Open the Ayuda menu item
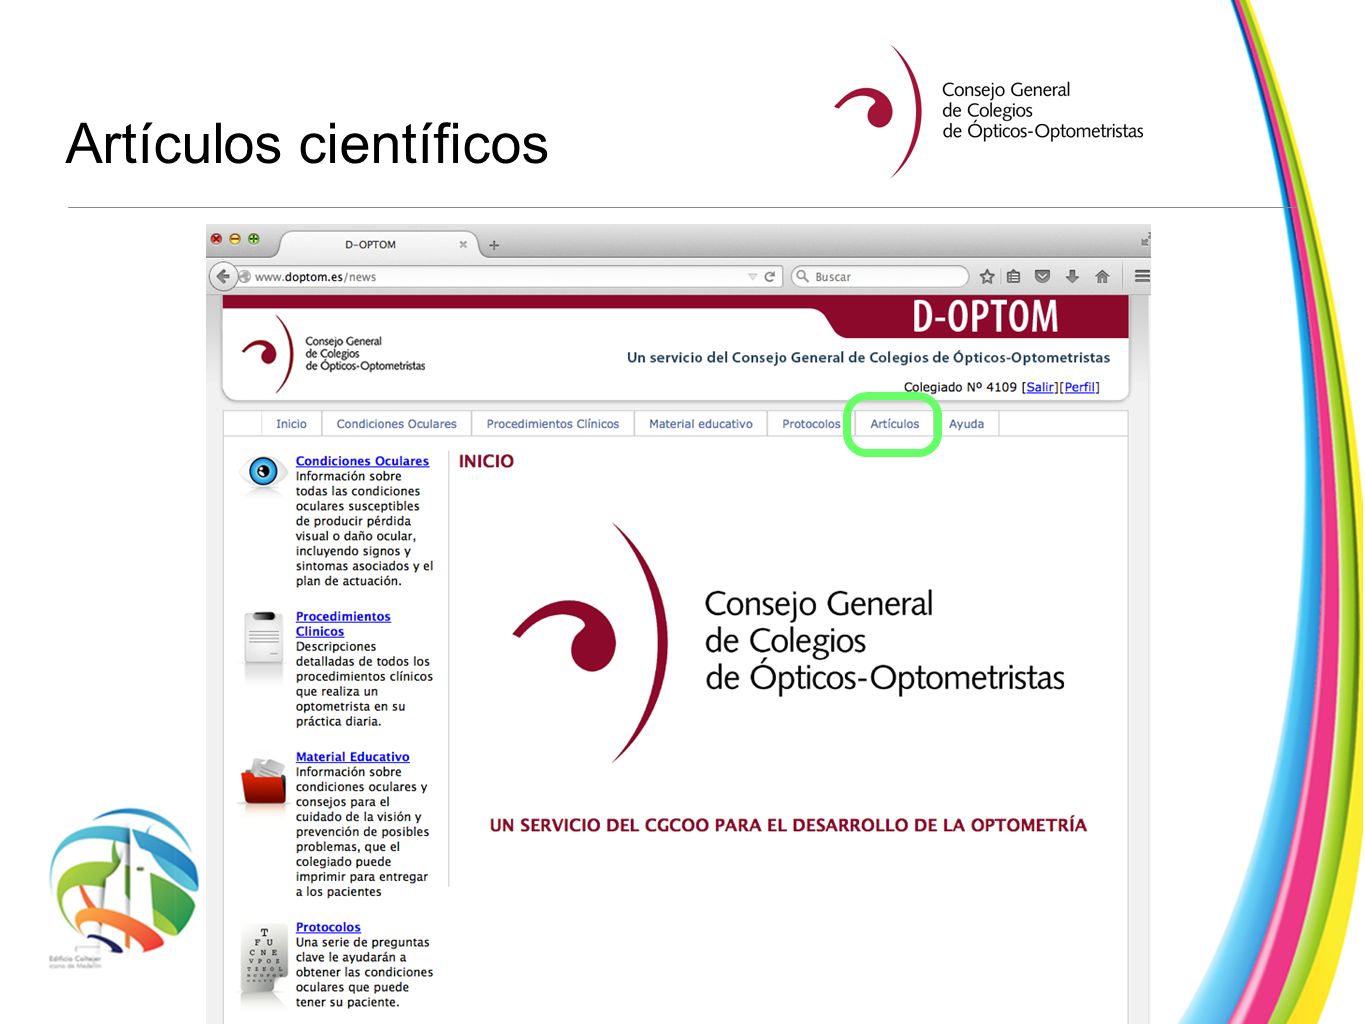 click(967, 424)
